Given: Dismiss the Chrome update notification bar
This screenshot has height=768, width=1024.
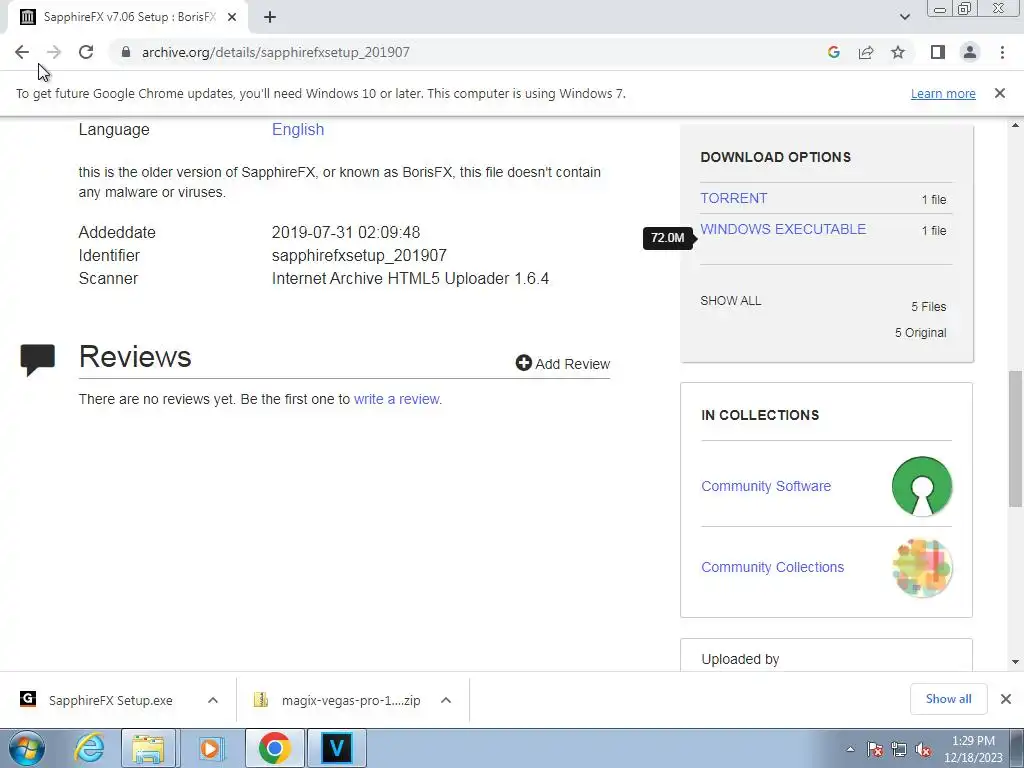Looking at the screenshot, I should point(999,93).
